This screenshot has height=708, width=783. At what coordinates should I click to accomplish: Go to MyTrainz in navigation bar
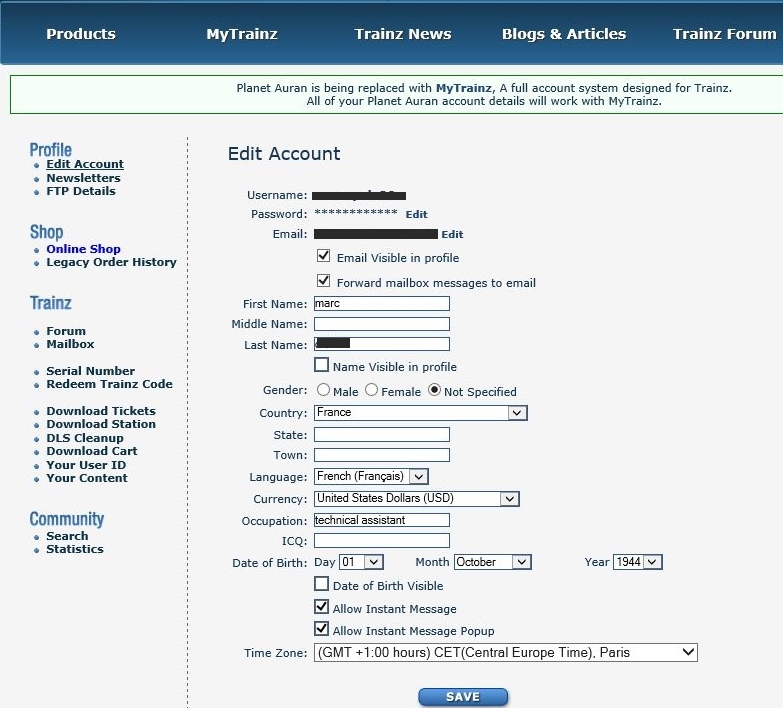click(242, 33)
